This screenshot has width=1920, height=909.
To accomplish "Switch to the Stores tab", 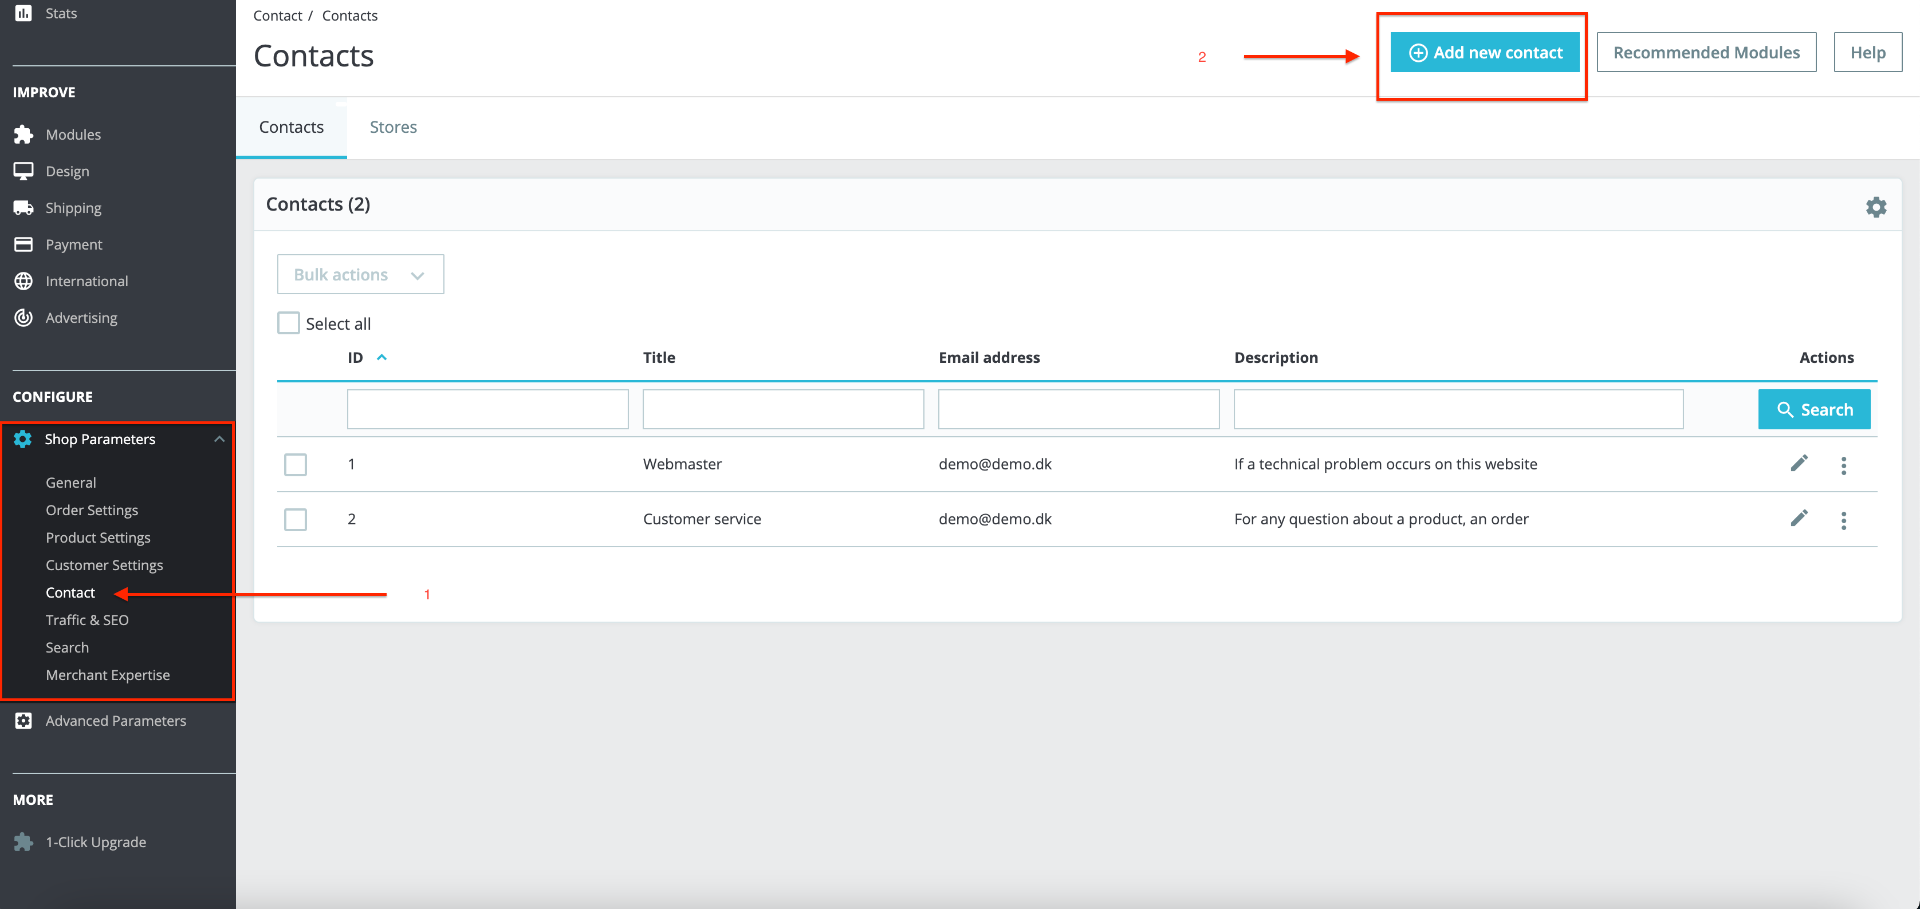I will [393, 127].
